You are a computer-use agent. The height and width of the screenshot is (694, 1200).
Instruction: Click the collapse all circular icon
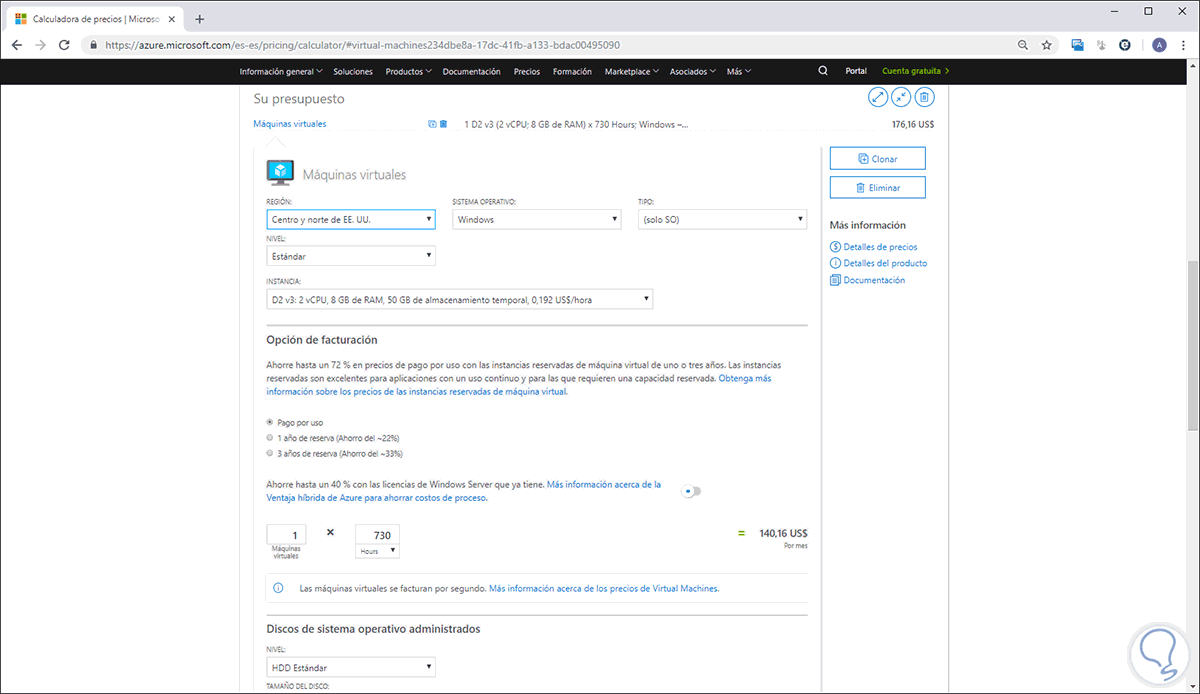pos(901,98)
